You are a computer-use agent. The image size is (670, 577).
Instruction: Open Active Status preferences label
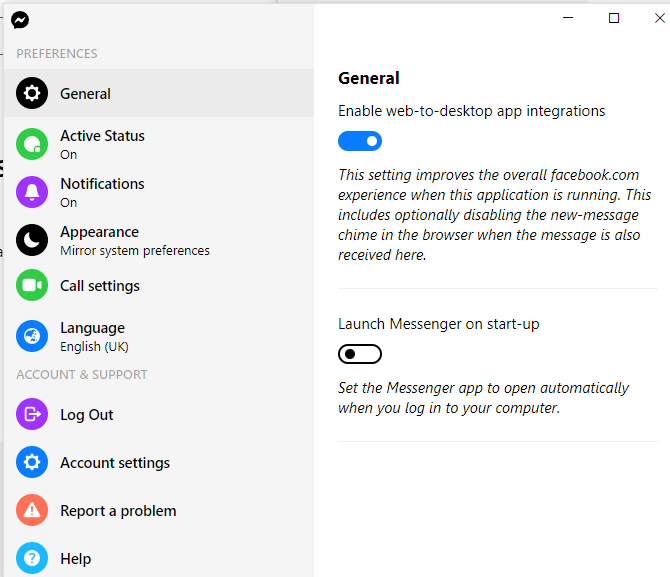point(103,135)
